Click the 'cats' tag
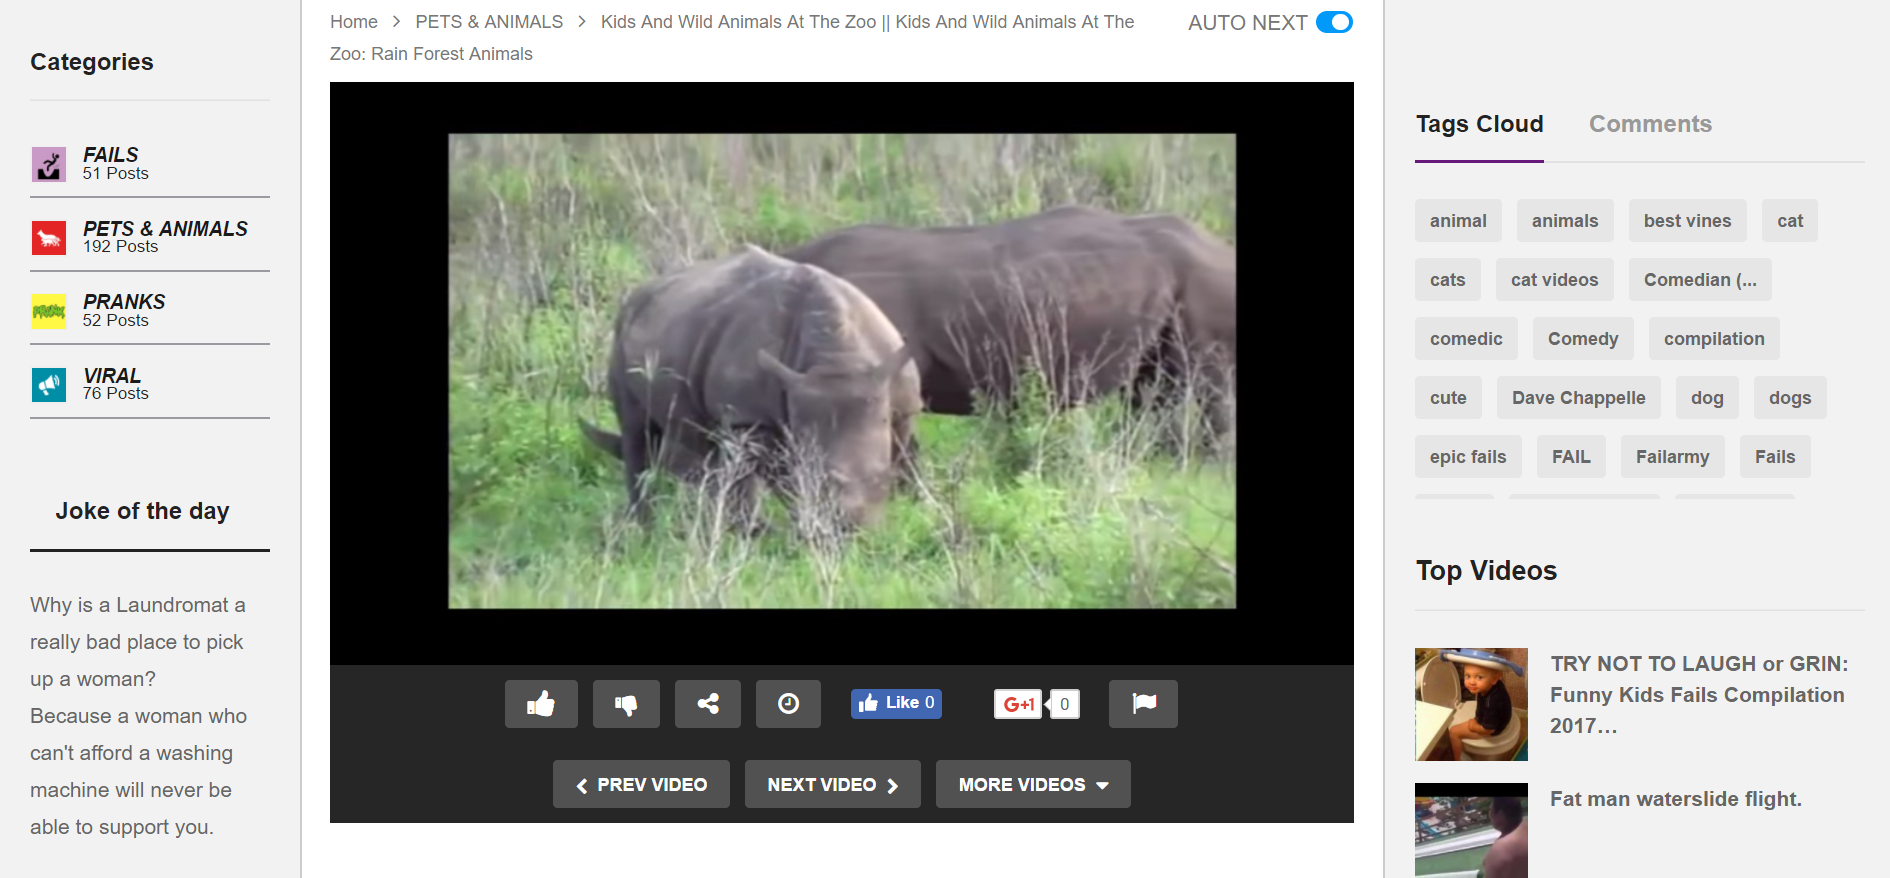Image resolution: width=1890 pixels, height=878 pixels. click(x=1447, y=280)
